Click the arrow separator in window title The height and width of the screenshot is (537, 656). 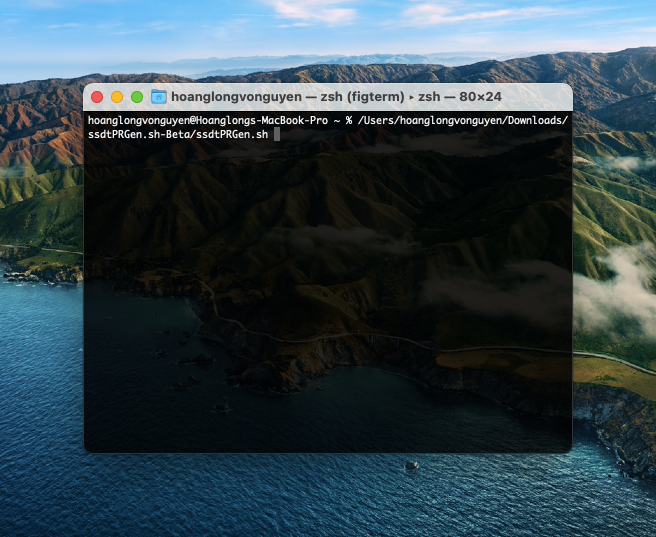tap(413, 97)
